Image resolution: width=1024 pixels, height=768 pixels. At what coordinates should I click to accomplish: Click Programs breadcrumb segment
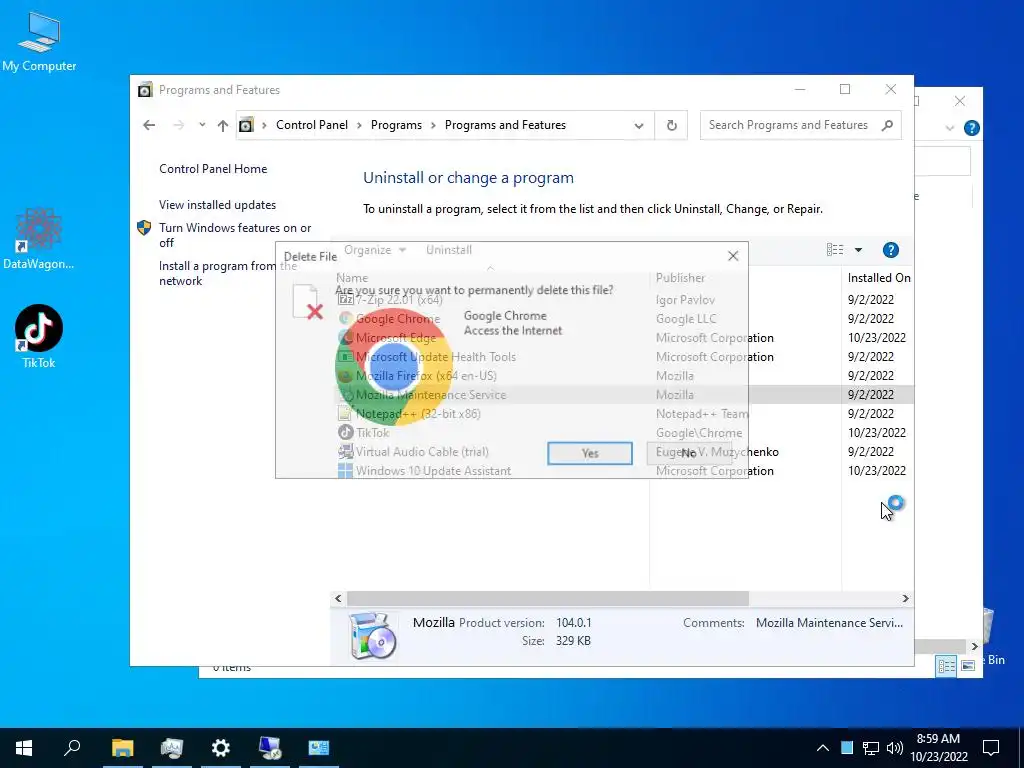(x=396, y=125)
